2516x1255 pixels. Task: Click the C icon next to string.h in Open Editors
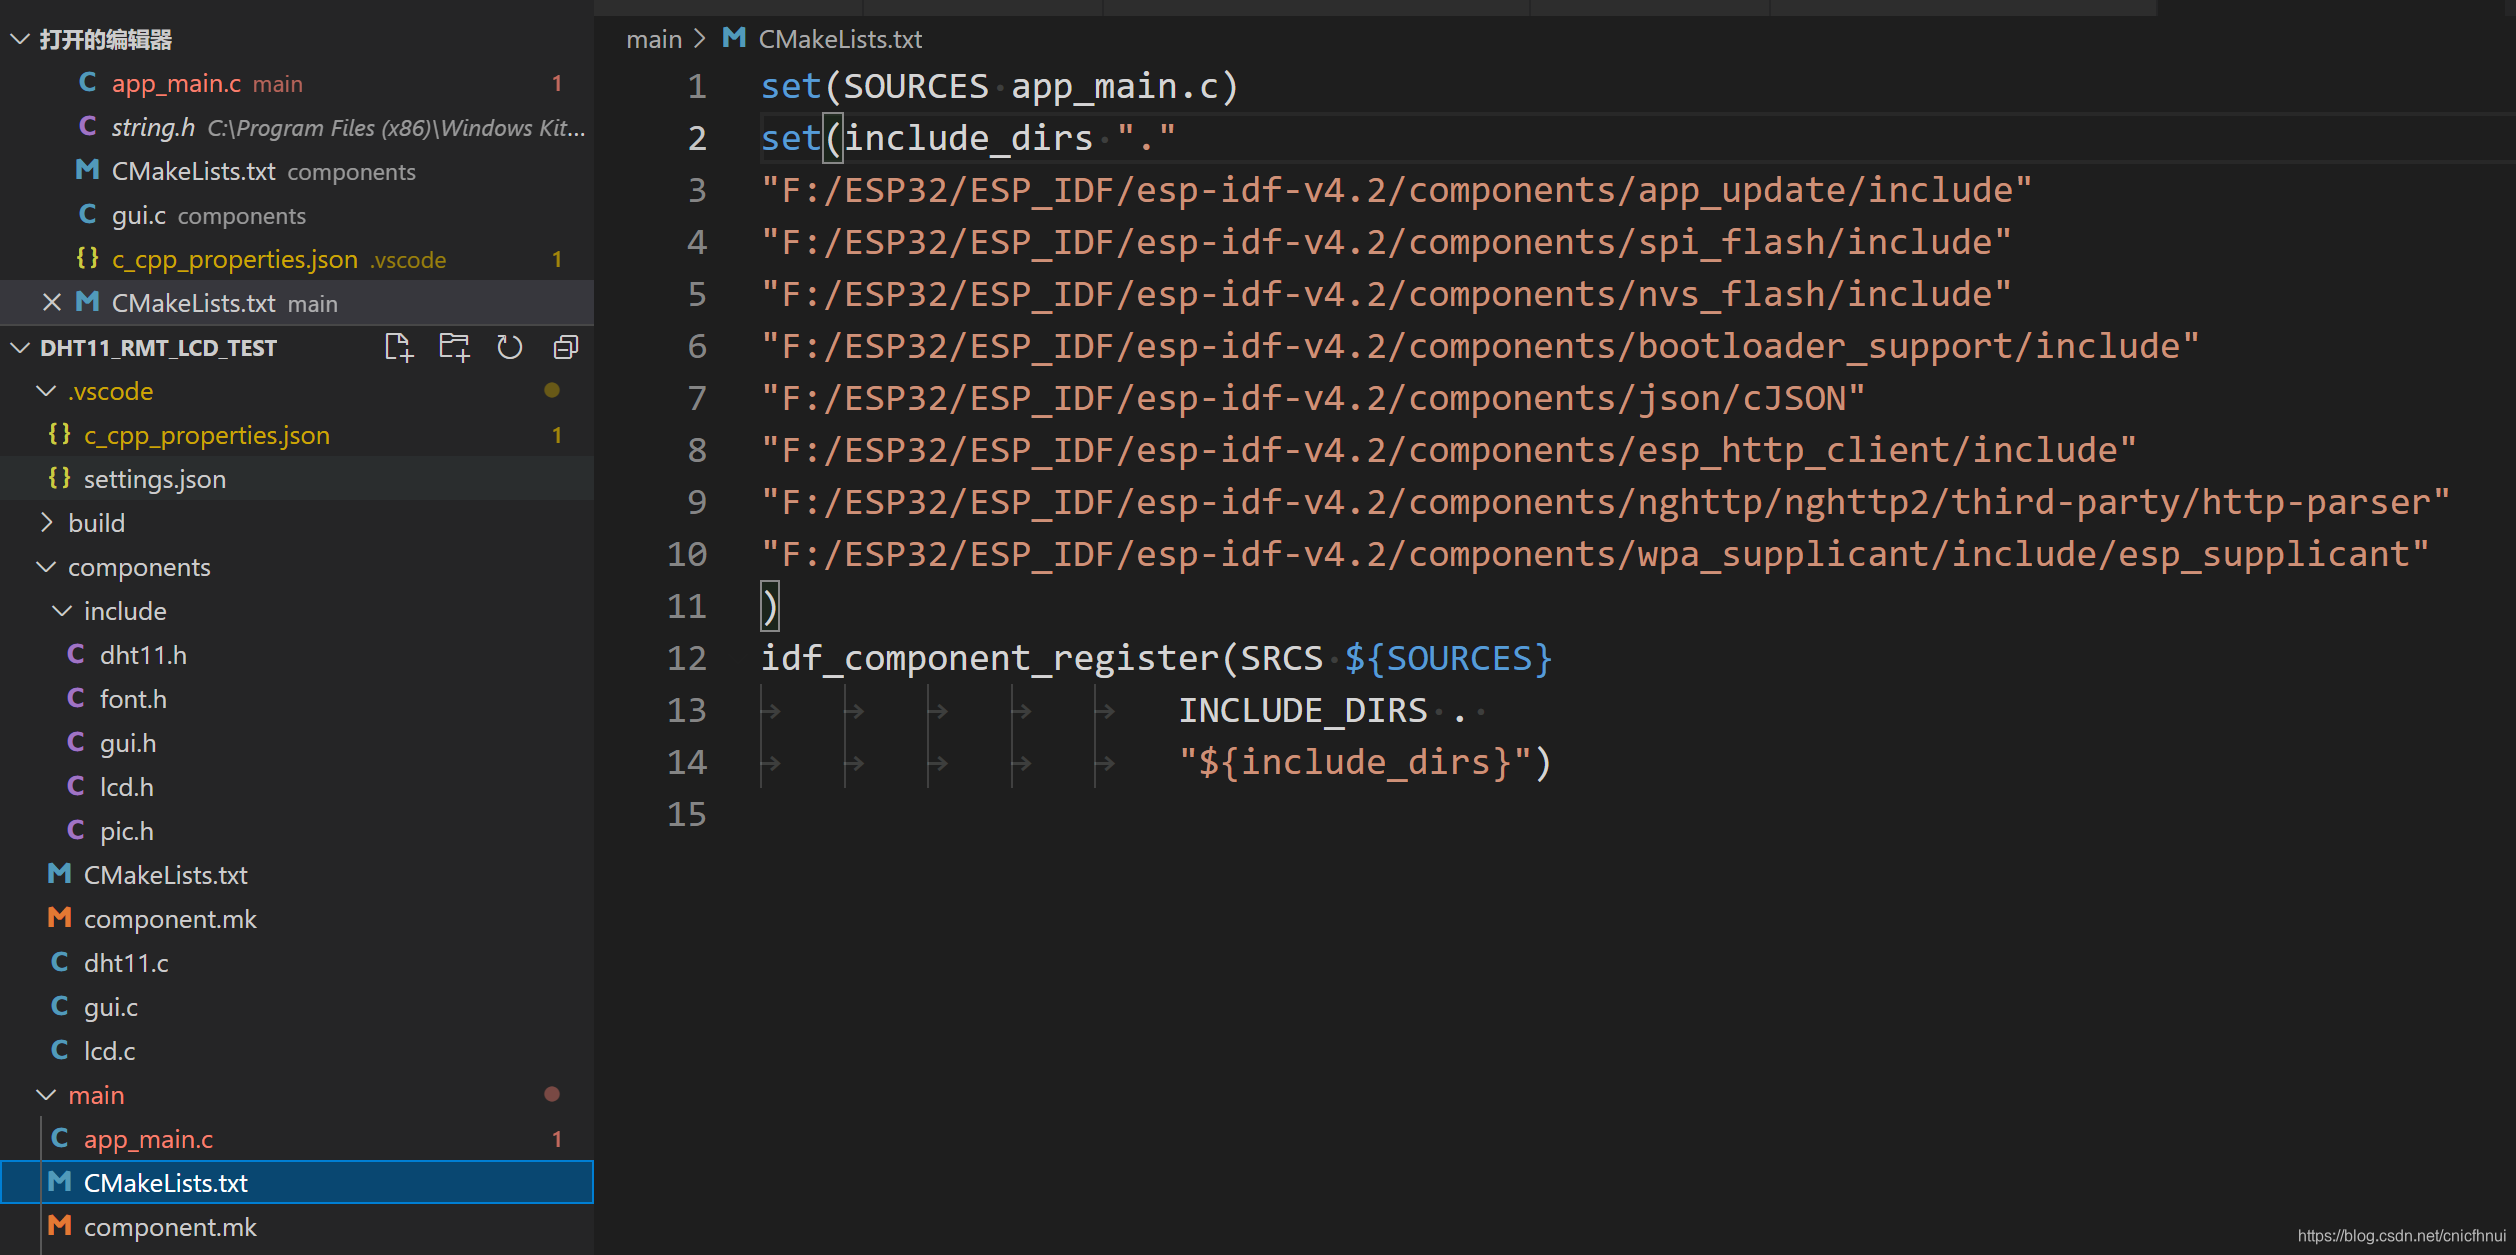[x=87, y=127]
